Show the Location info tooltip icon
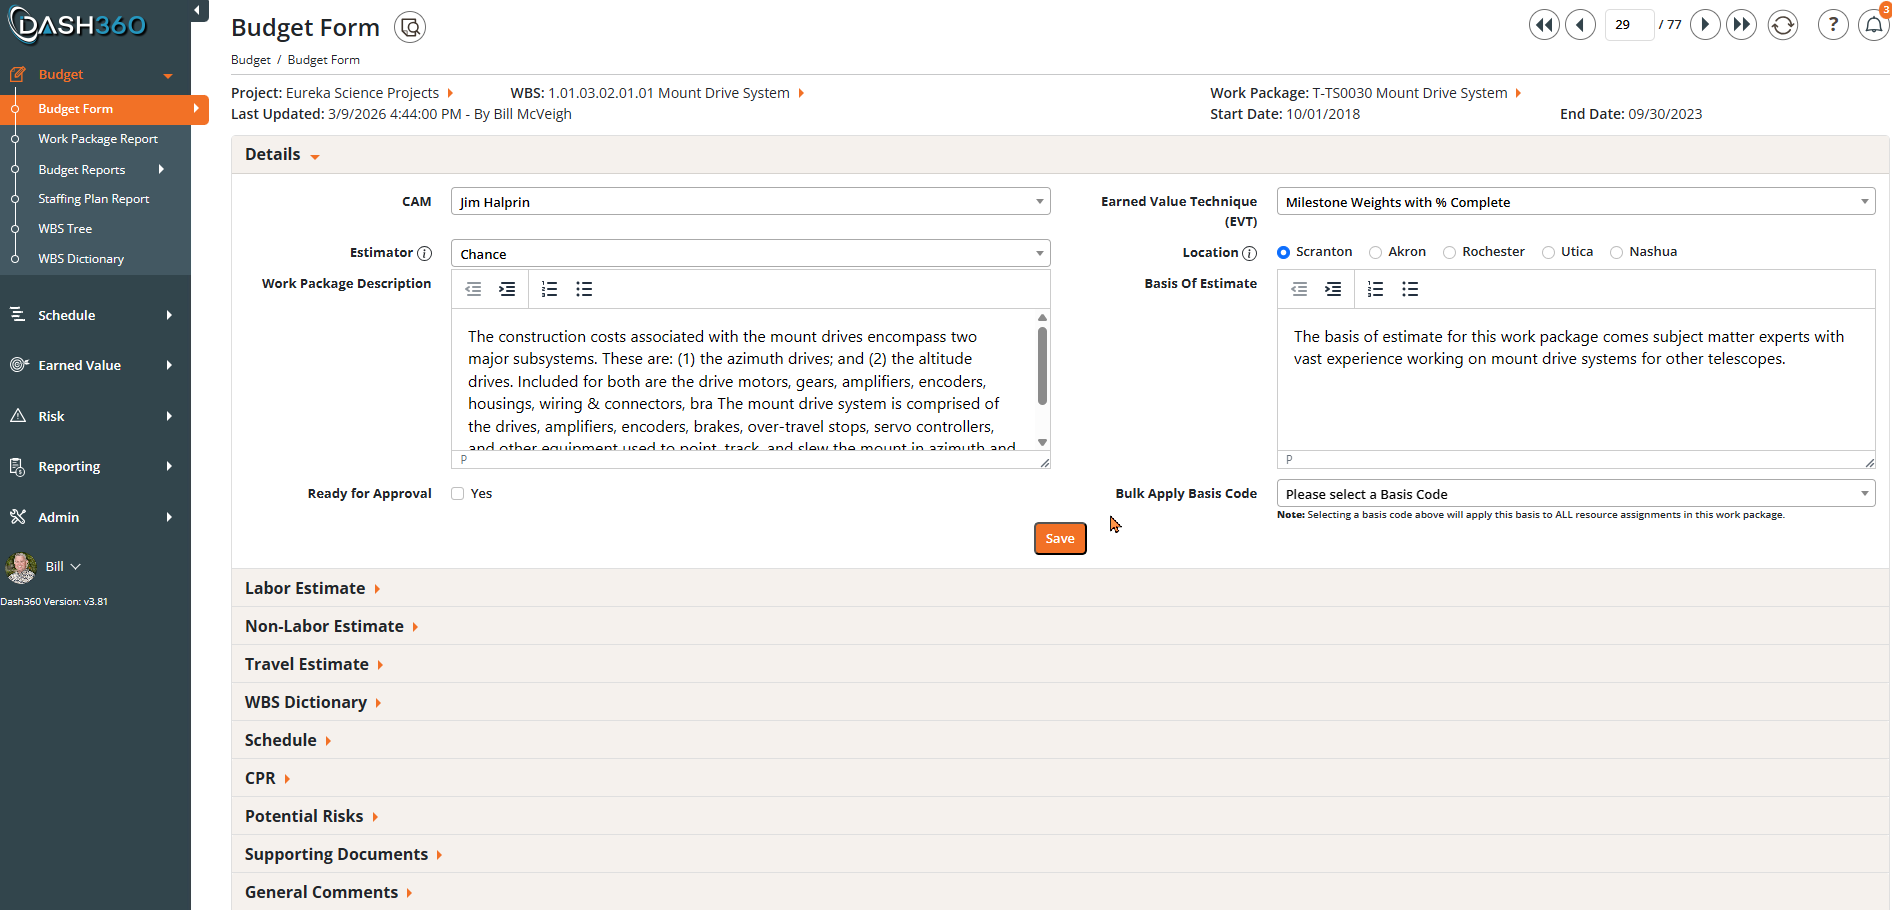 tap(1249, 254)
